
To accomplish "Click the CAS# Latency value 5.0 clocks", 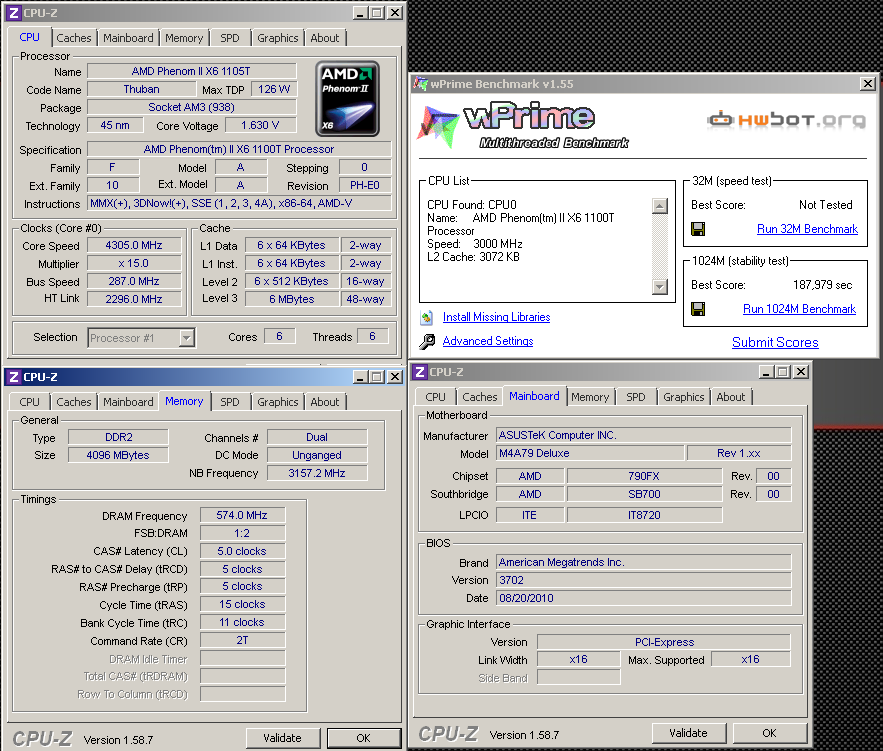I will coord(242,551).
